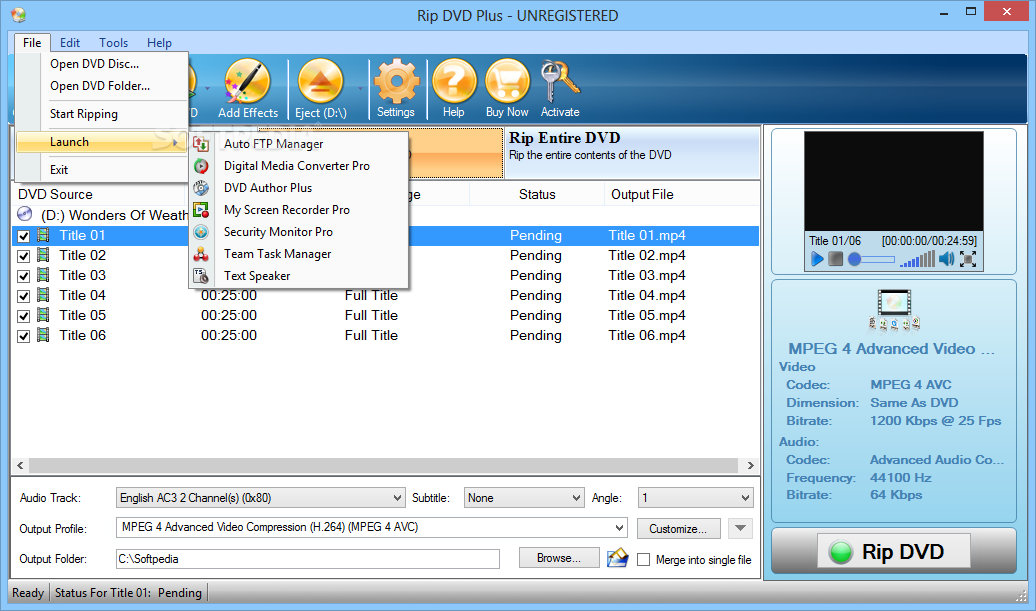Open the Eject button's dropdown arrow

click(360, 89)
